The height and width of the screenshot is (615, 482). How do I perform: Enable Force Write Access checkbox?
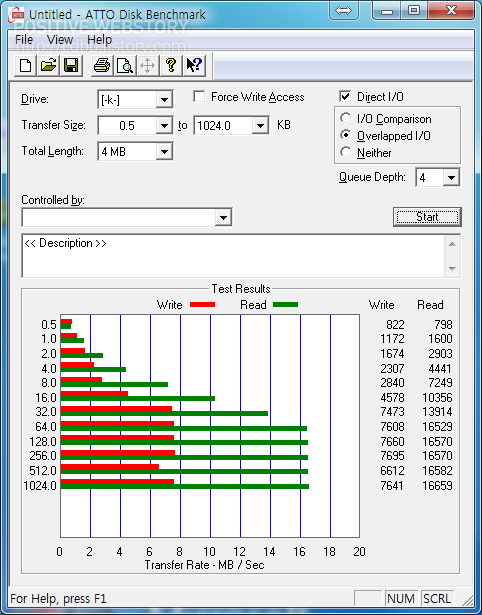click(199, 96)
